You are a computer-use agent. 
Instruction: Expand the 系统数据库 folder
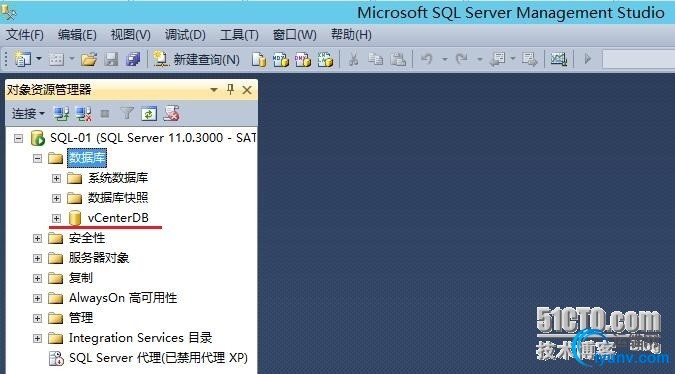click(x=56, y=178)
